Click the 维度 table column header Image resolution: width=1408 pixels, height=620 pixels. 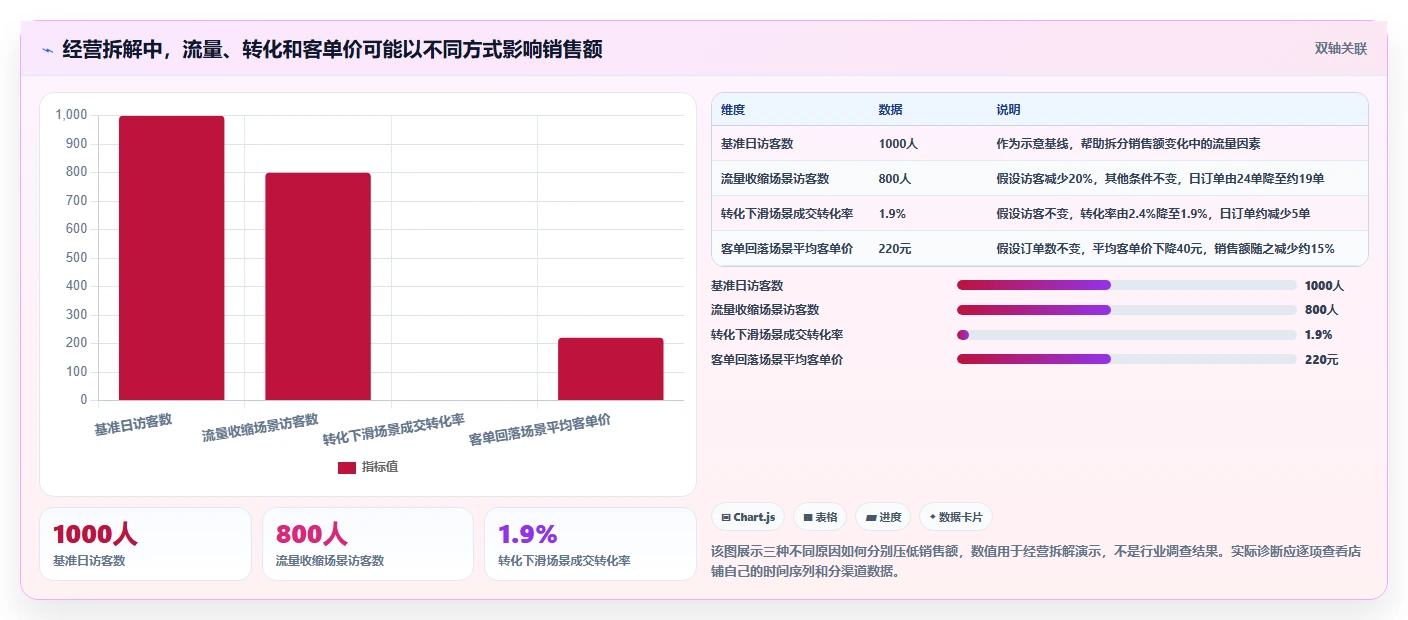(x=733, y=110)
